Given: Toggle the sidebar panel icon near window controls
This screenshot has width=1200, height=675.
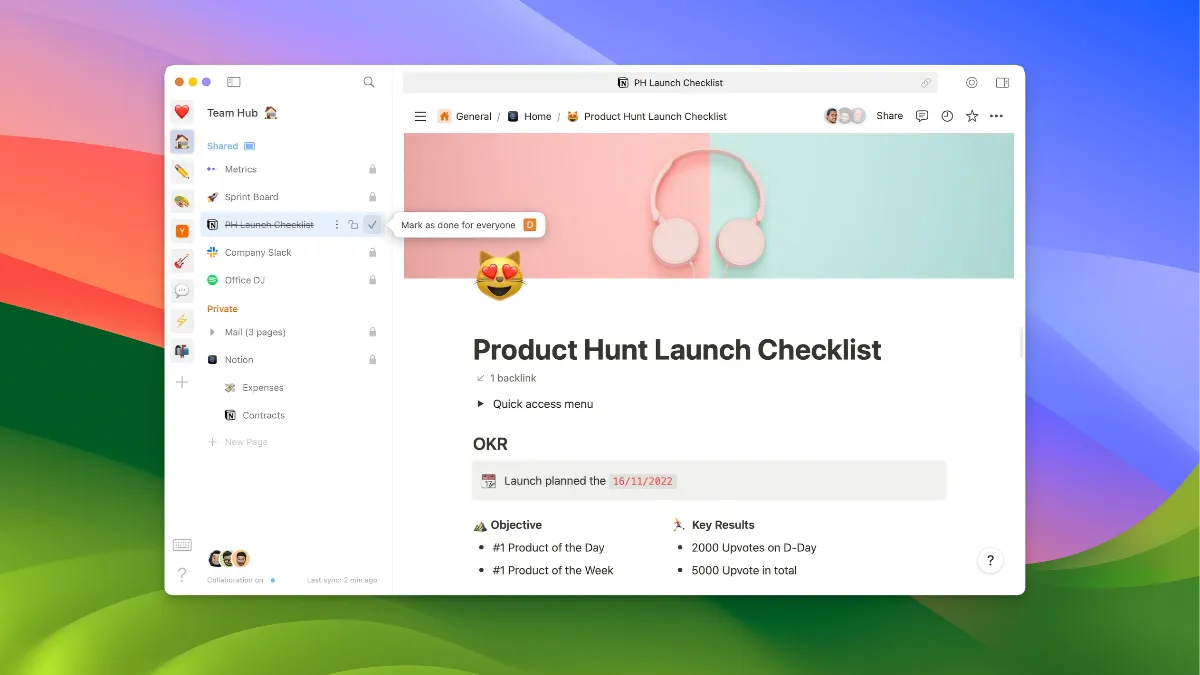Looking at the screenshot, I should [x=233, y=82].
